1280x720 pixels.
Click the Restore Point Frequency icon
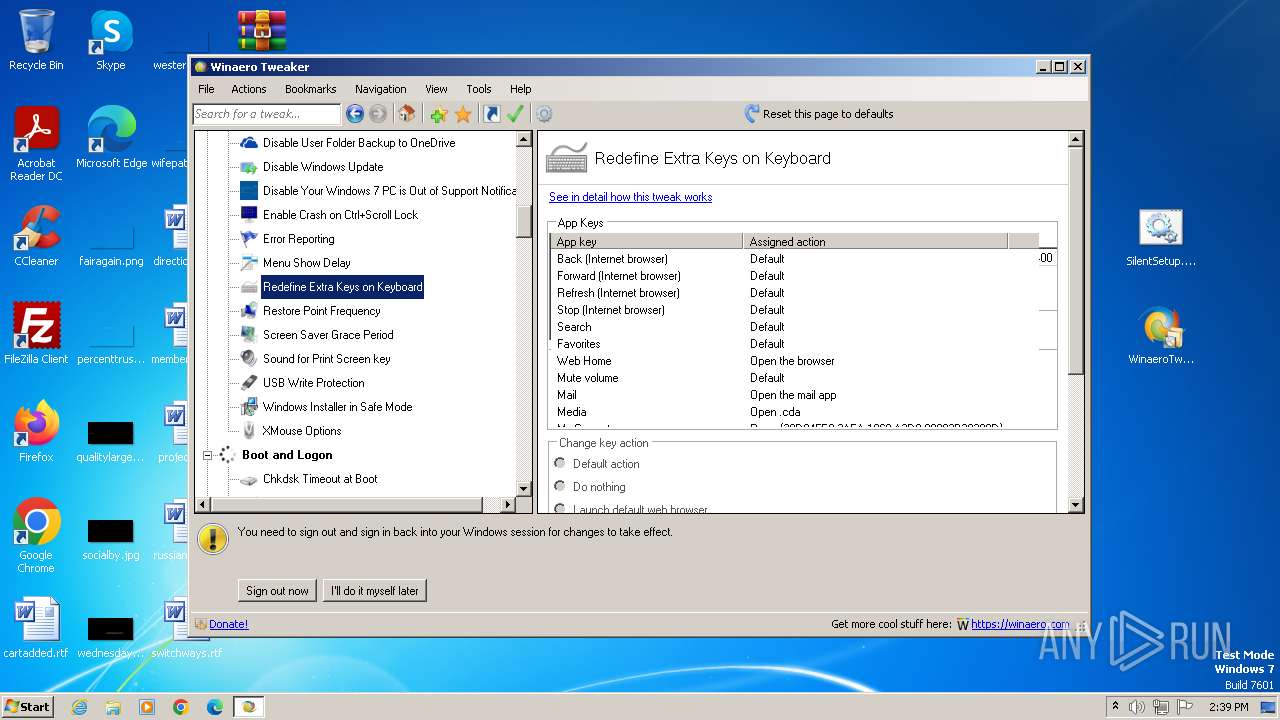pyautogui.click(x=249, y=311)
